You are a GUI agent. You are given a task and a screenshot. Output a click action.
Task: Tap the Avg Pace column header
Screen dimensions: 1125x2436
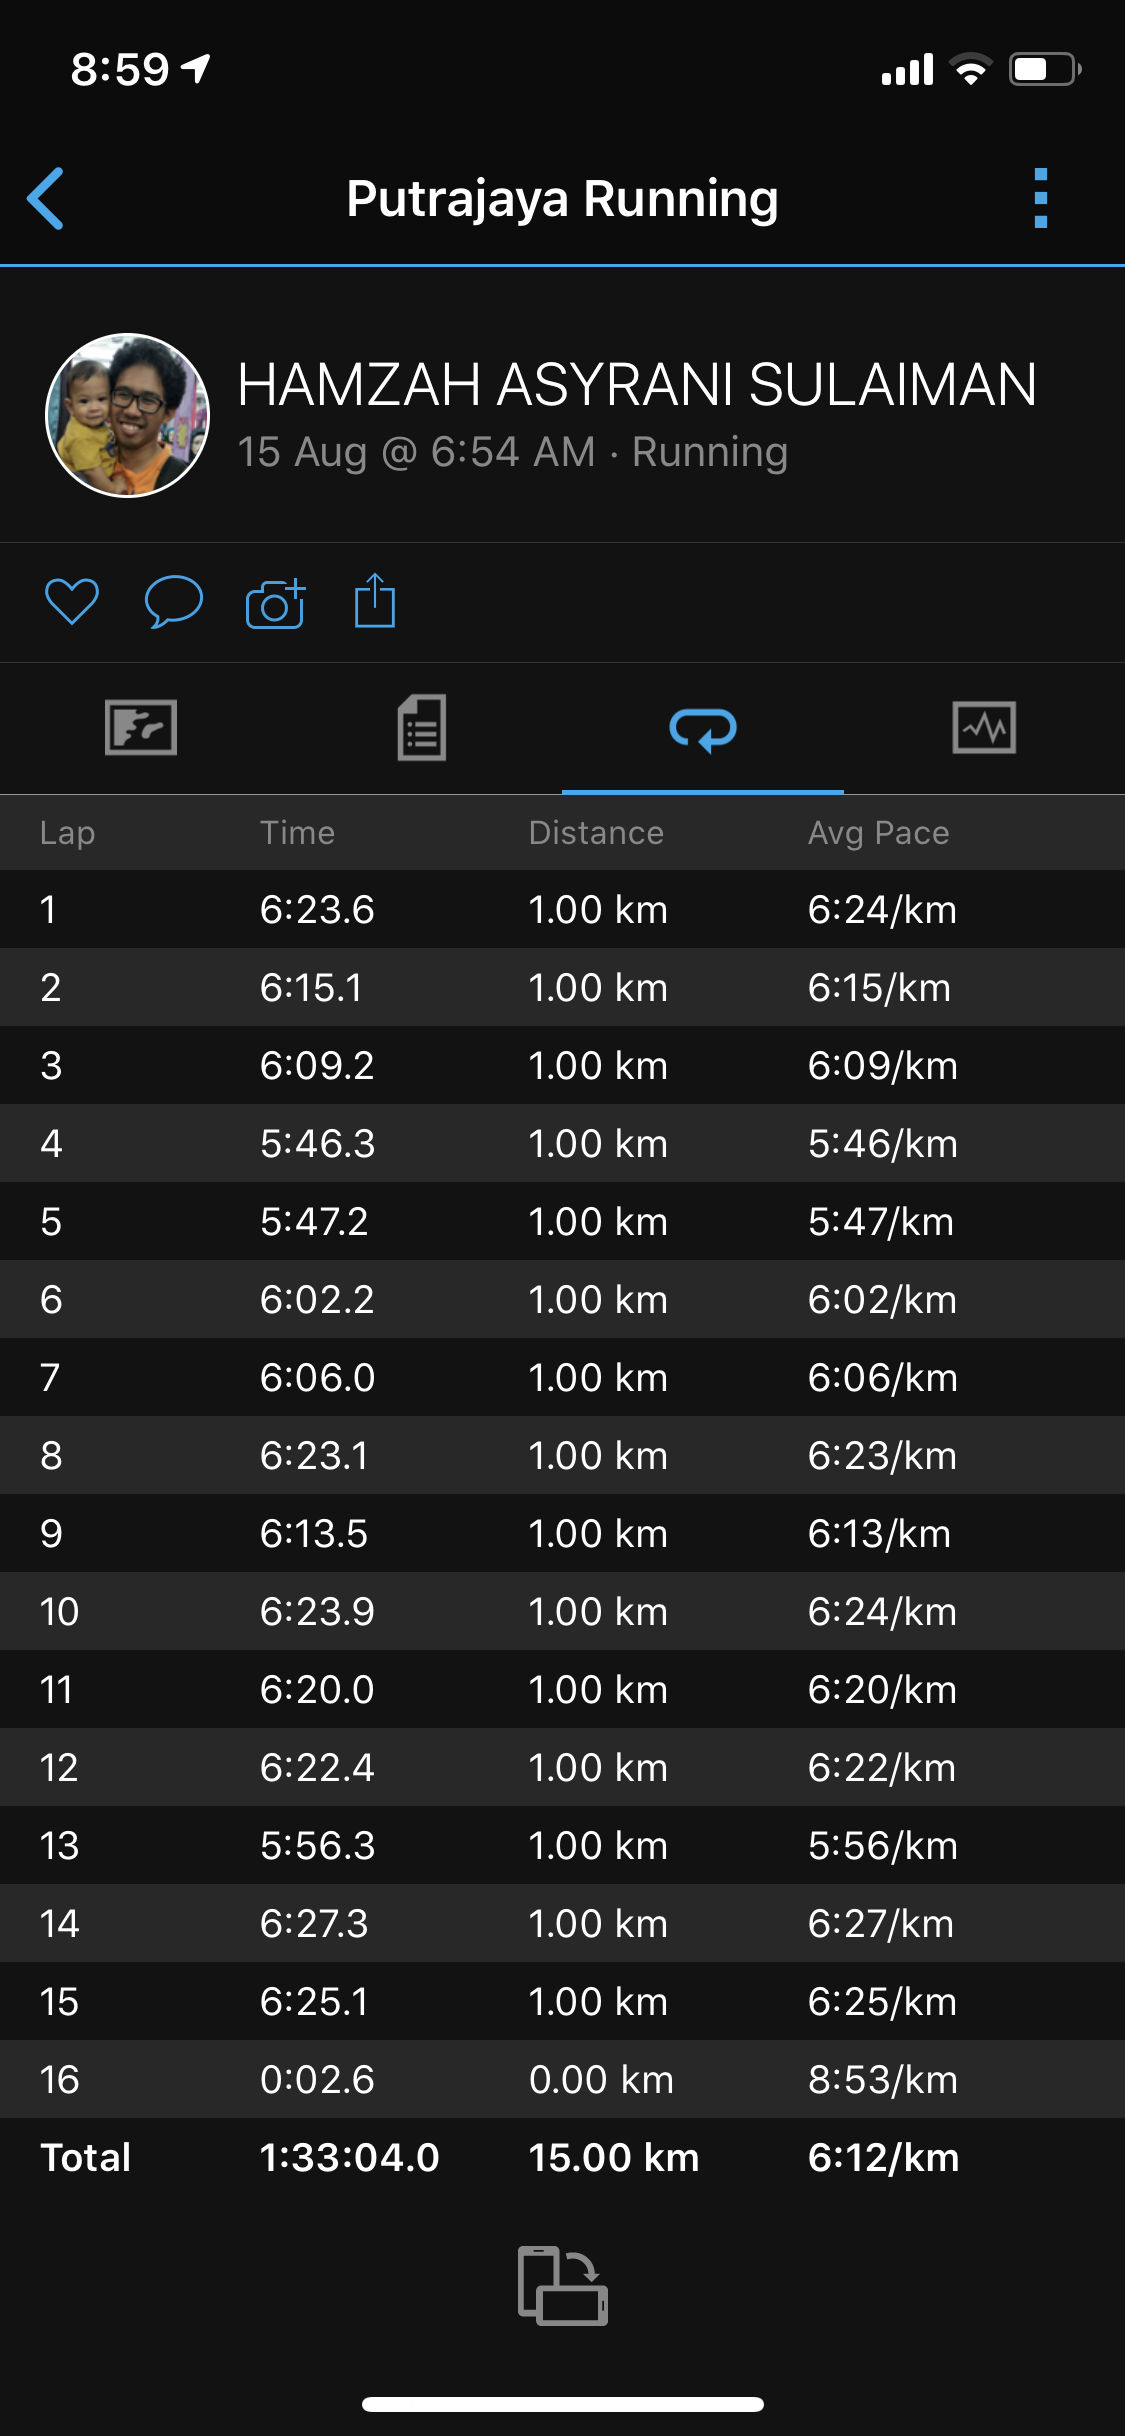[878, 832]
